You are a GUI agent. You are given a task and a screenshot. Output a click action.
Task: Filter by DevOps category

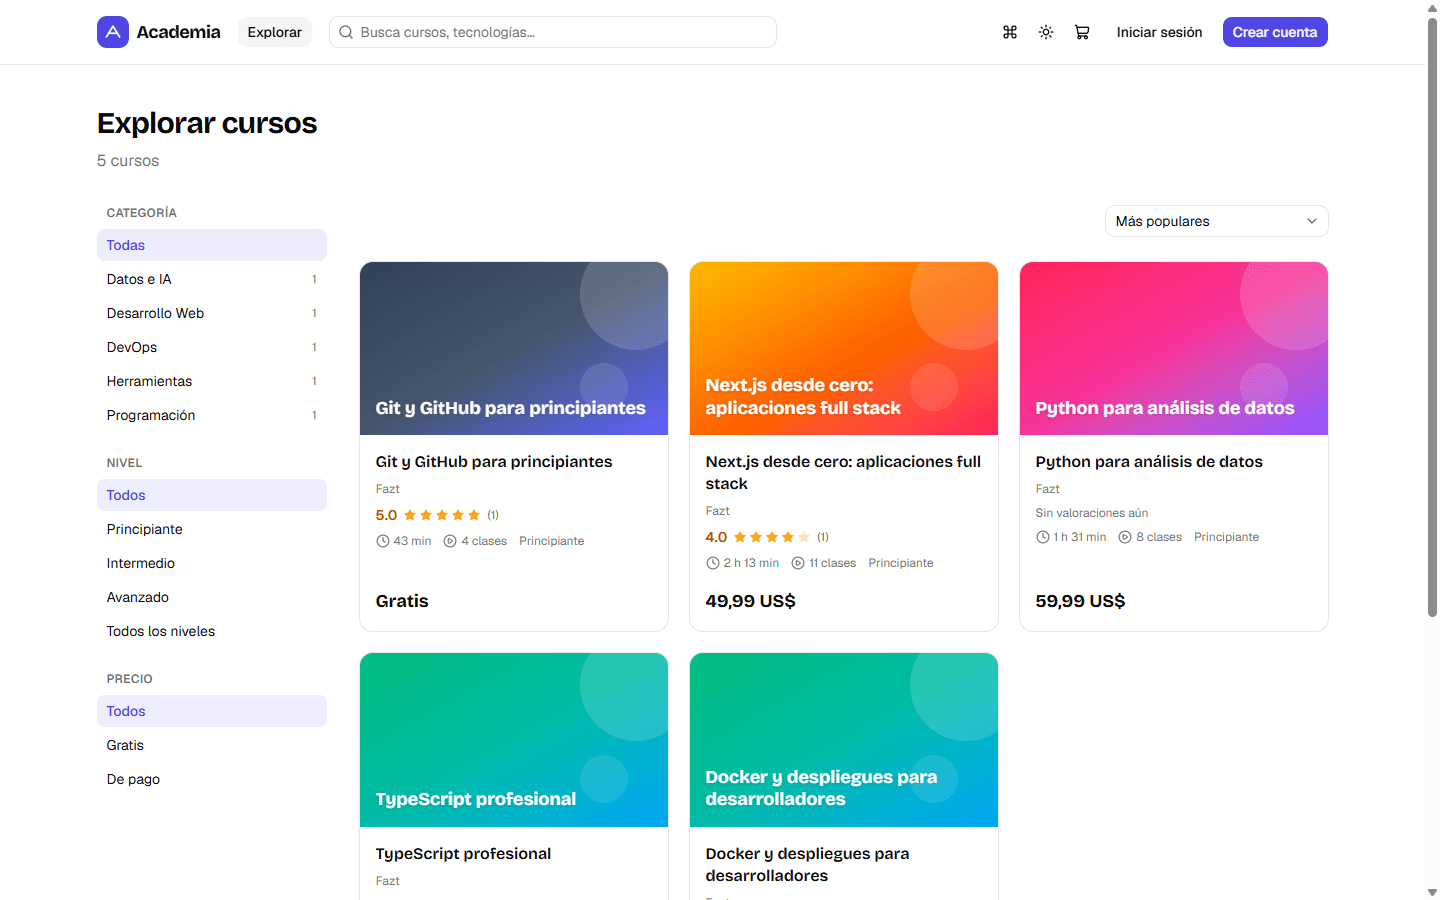click(212, 347)
